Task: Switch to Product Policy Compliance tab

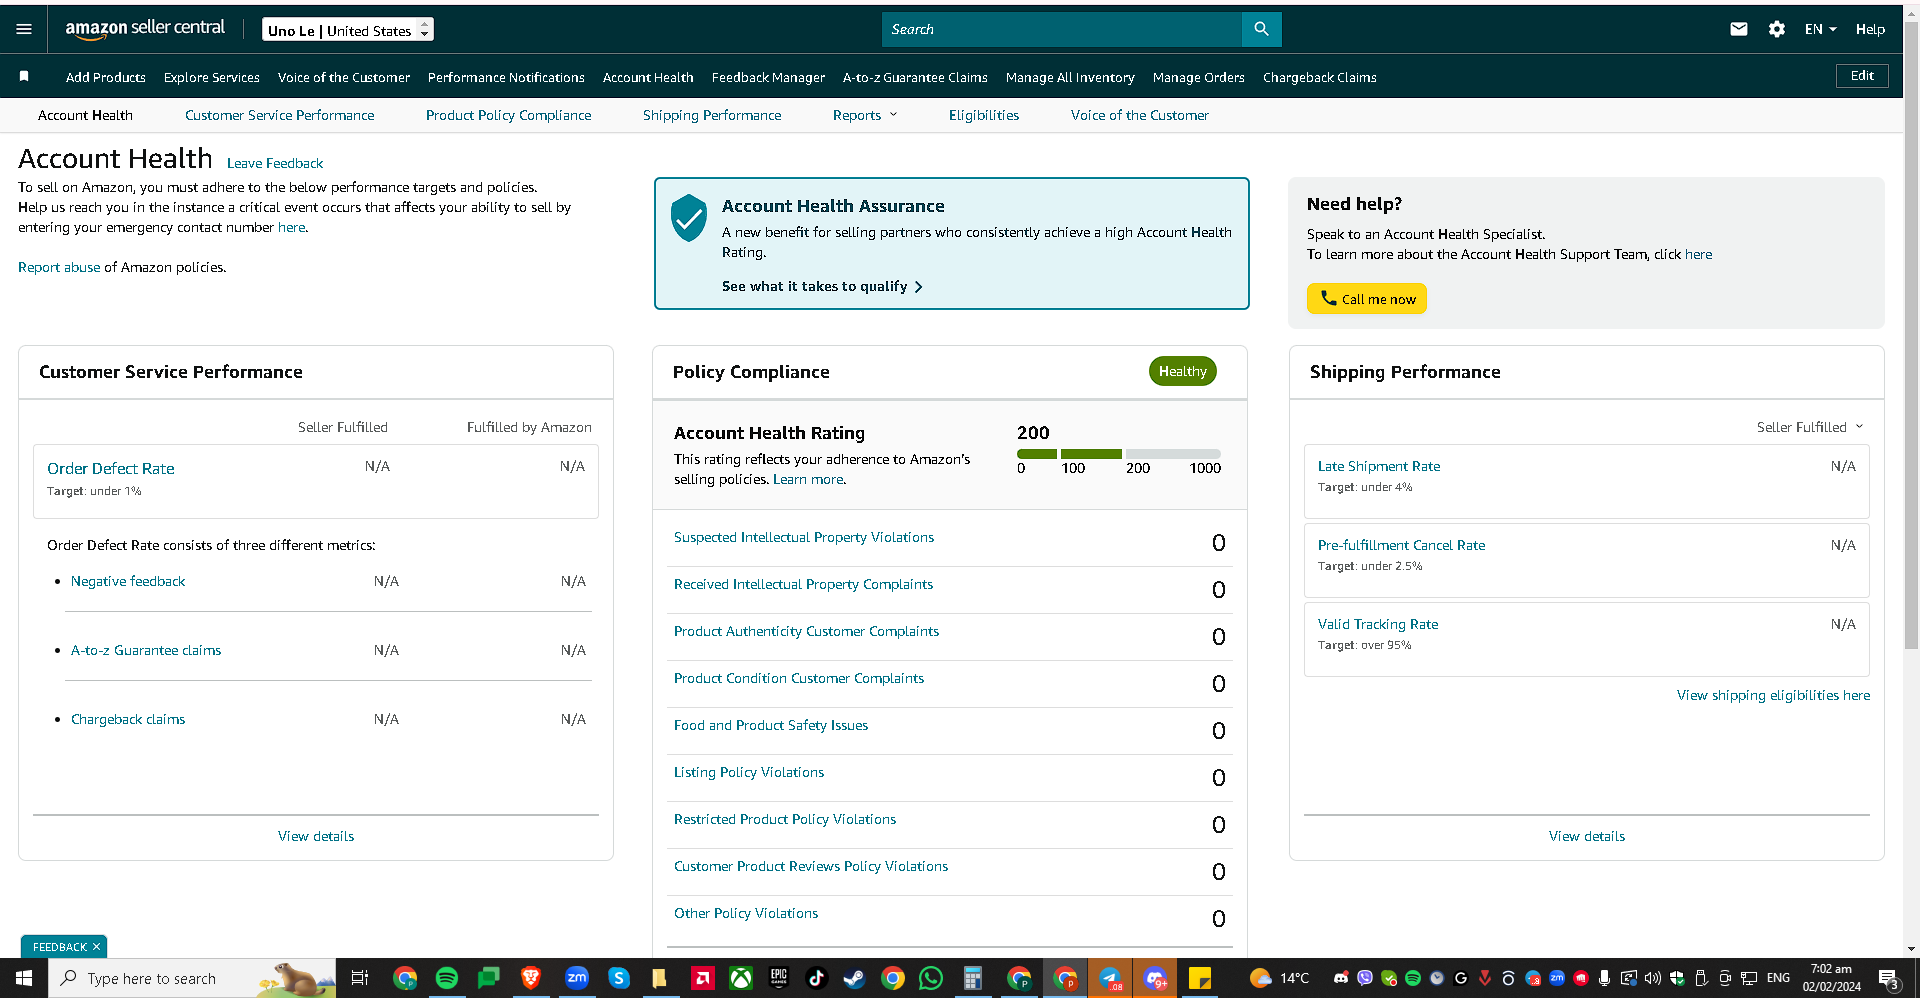Action: click(509, 115)
